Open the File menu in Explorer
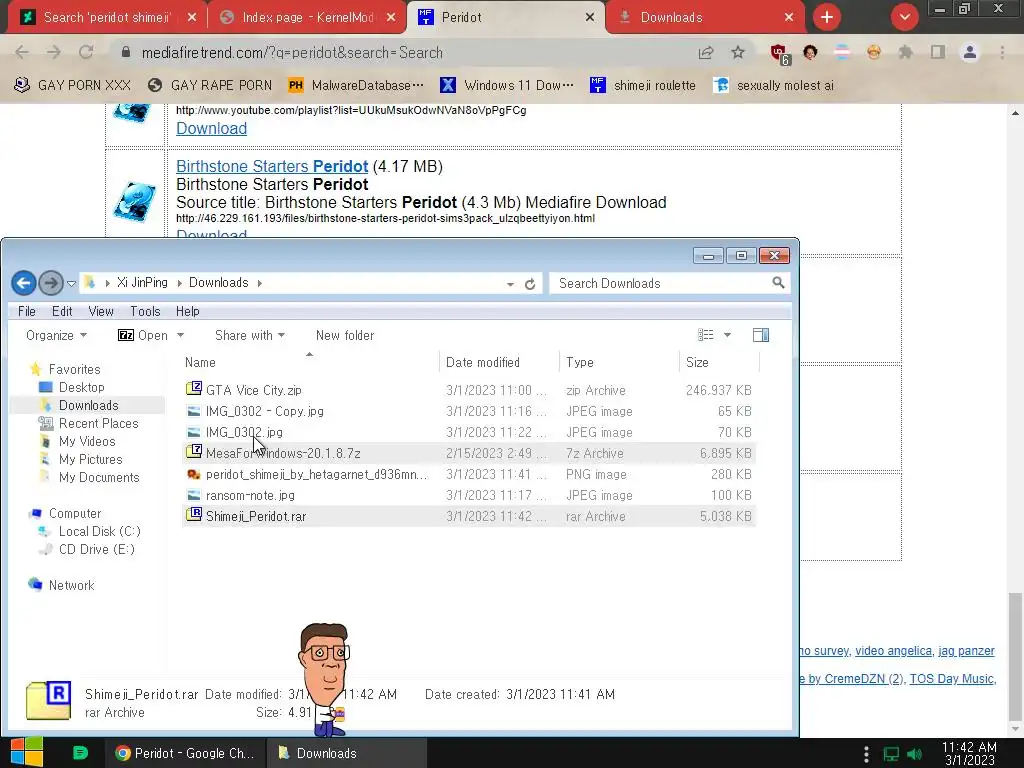This screenshot has width=1024, height=768. click(27, 312)
